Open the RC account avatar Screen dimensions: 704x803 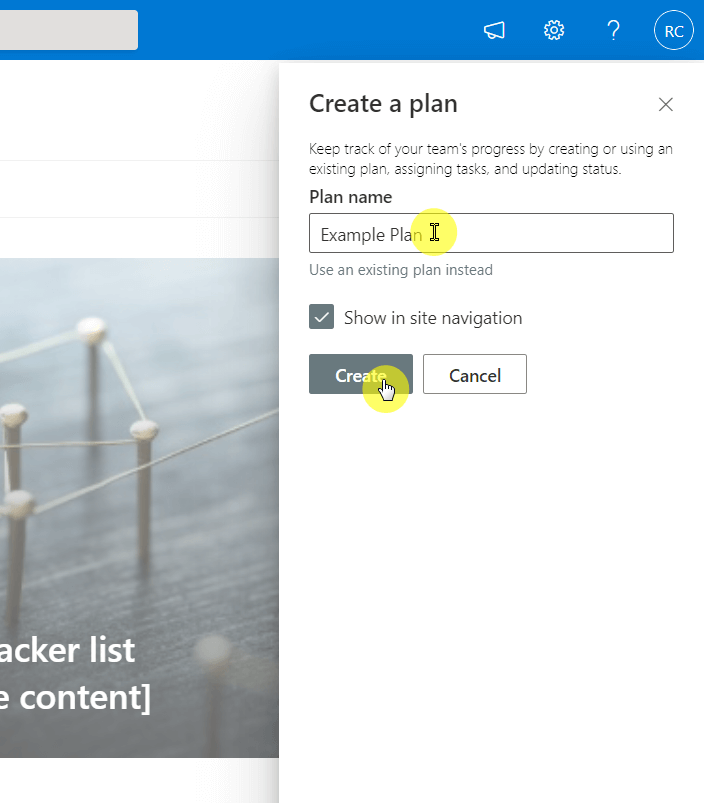tap(674, 30)
